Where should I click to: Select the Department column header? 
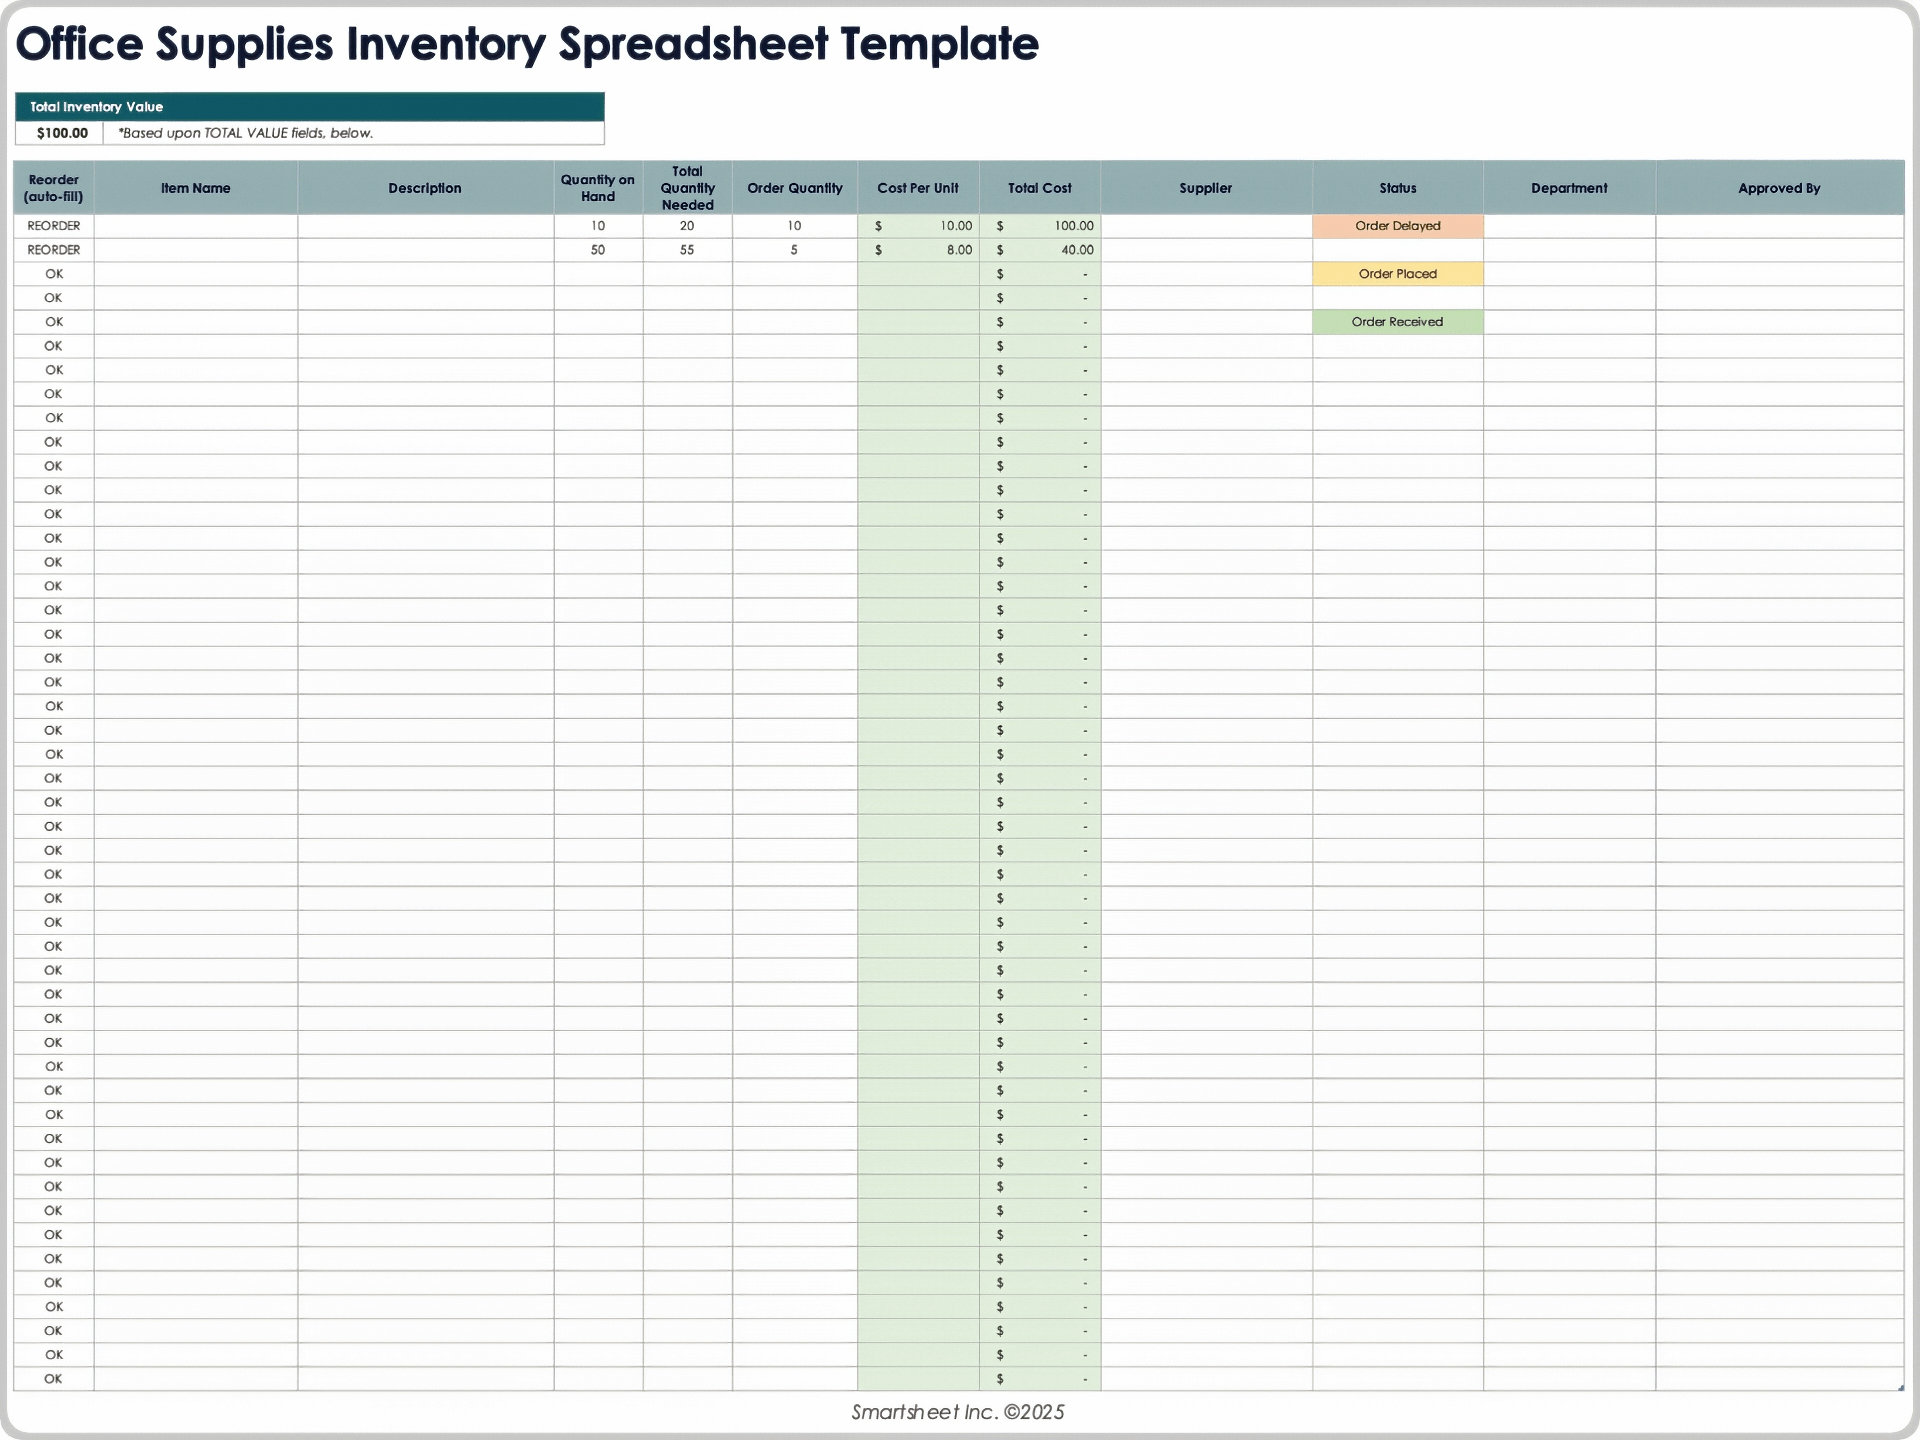[x=1569, y=188]
